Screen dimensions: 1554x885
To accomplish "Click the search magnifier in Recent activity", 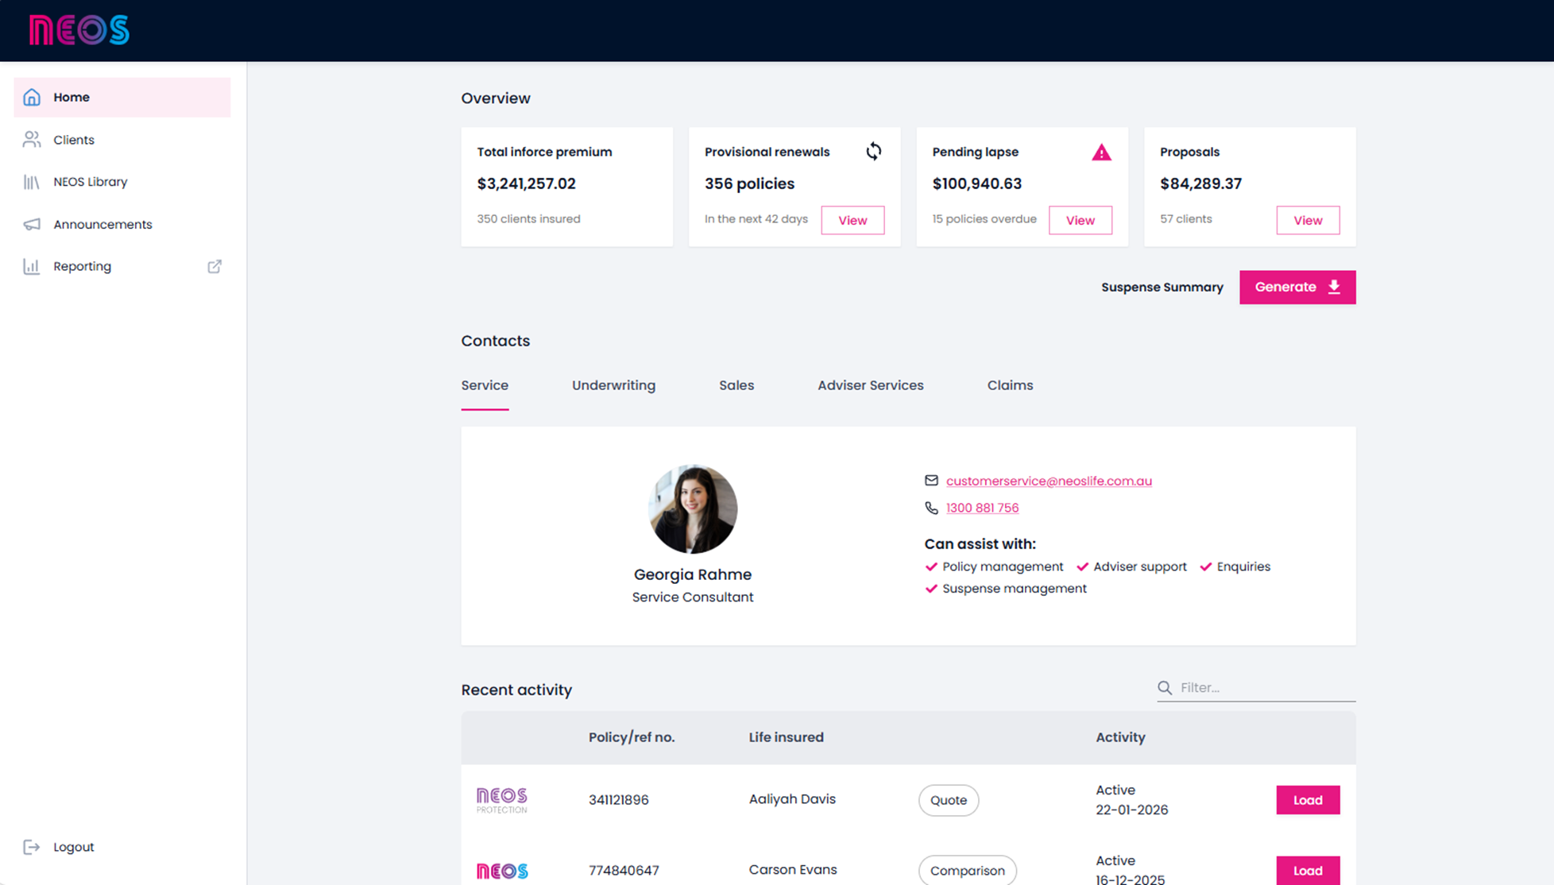I will [x=1165, y=688].
